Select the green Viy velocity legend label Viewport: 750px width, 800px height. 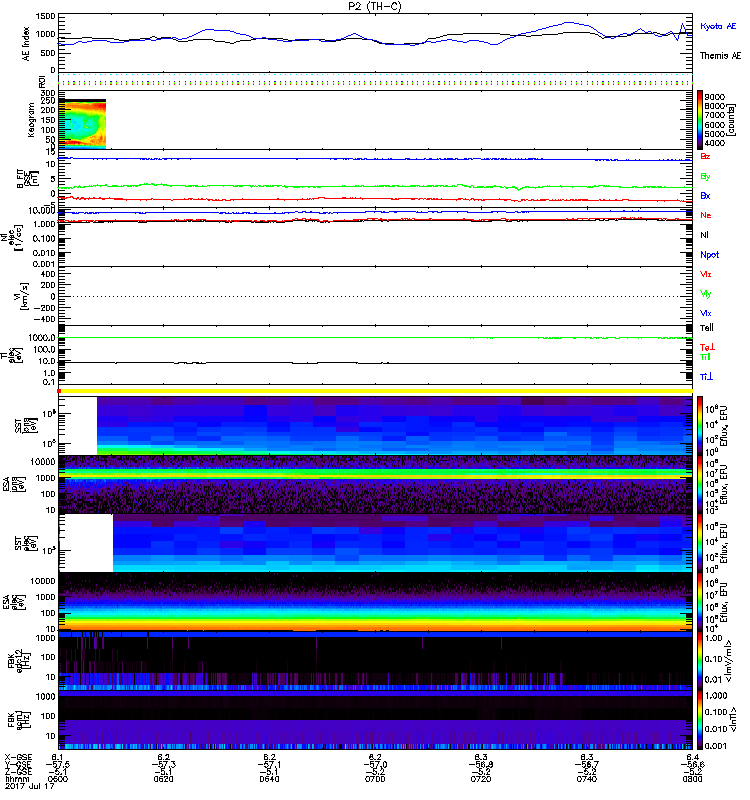(706, 294)
